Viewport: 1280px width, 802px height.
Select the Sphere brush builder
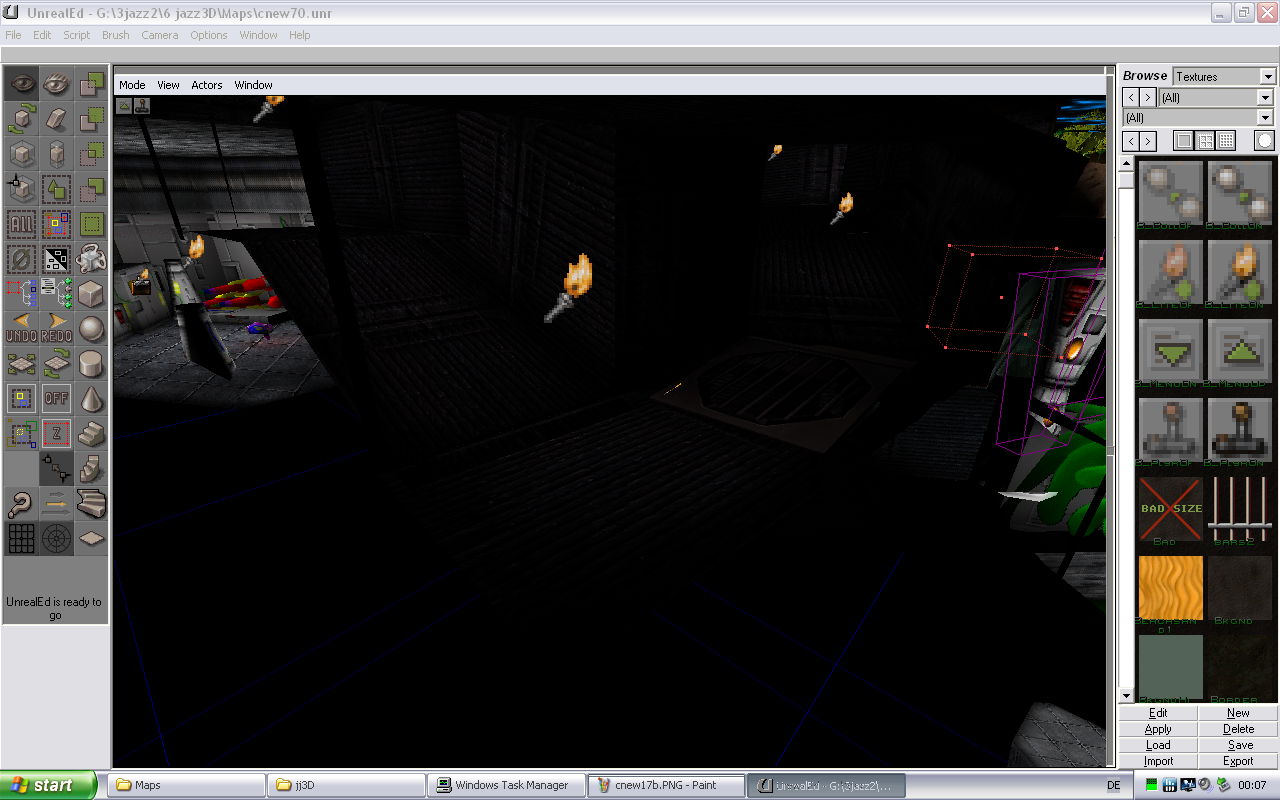pos(91,328)
